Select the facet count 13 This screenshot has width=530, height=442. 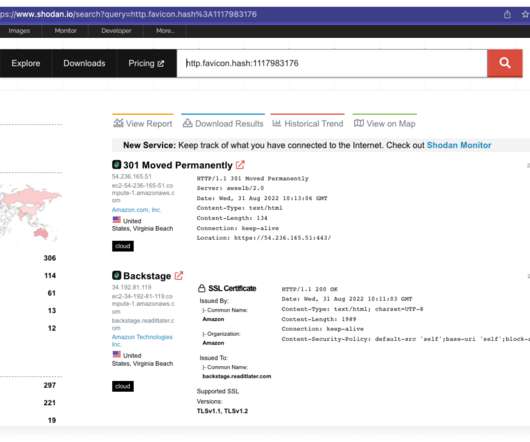coord(52,311)
